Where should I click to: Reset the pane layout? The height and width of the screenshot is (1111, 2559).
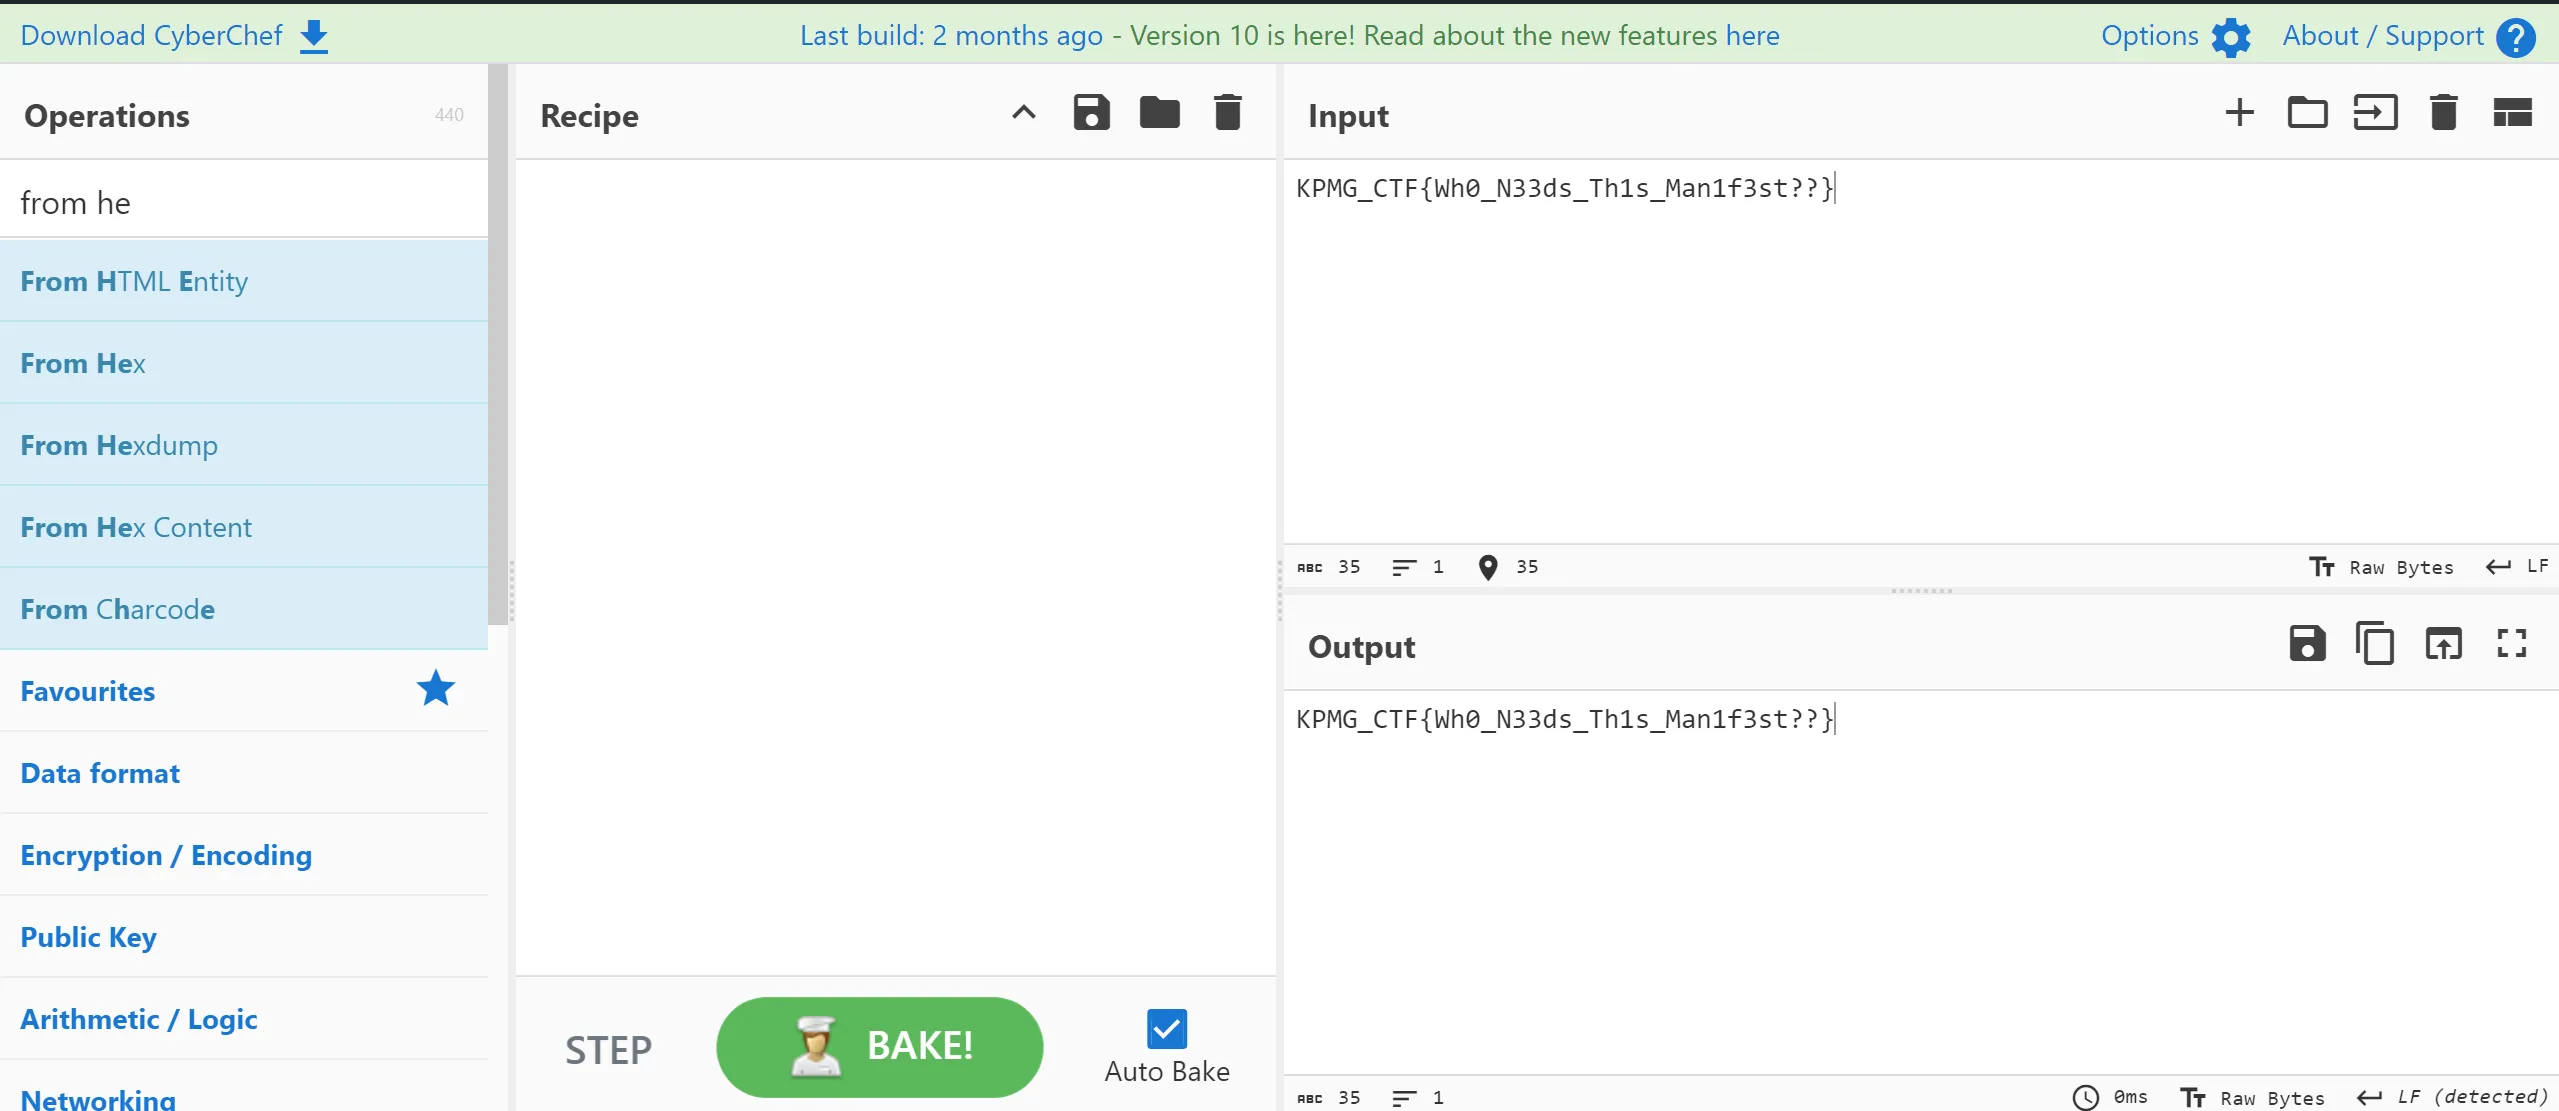(x=2511, y=113)
